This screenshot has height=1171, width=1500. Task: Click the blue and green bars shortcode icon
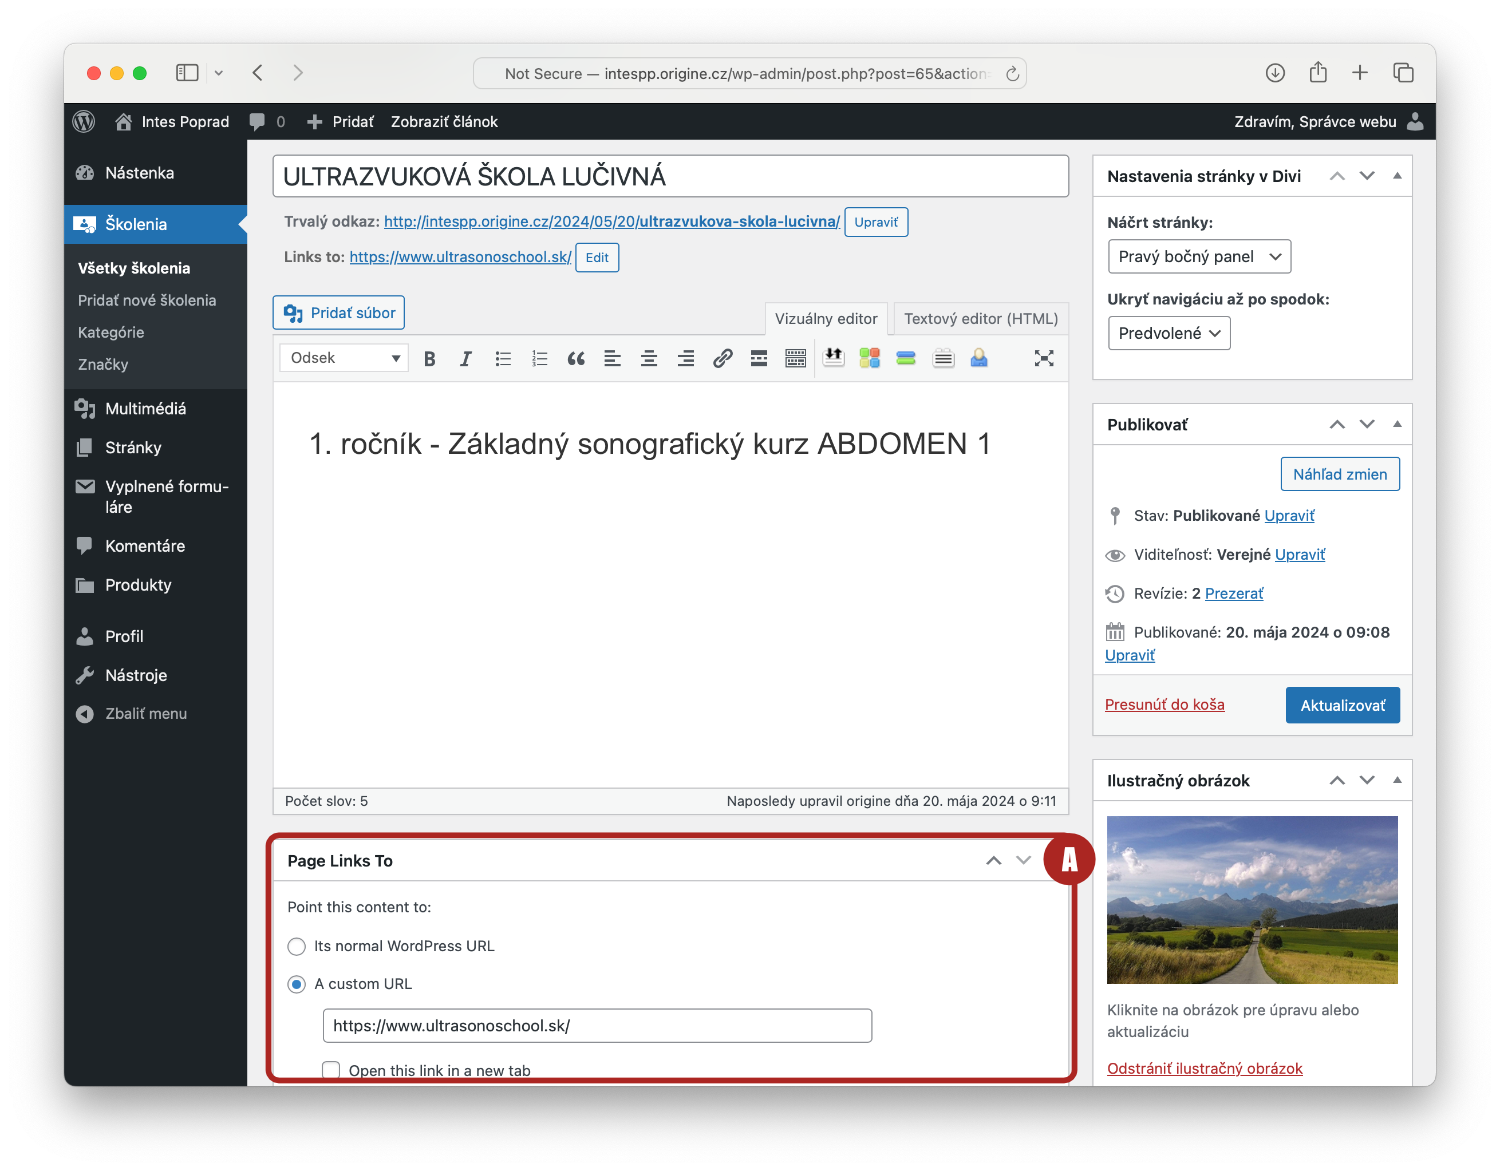tap(906, 358)
